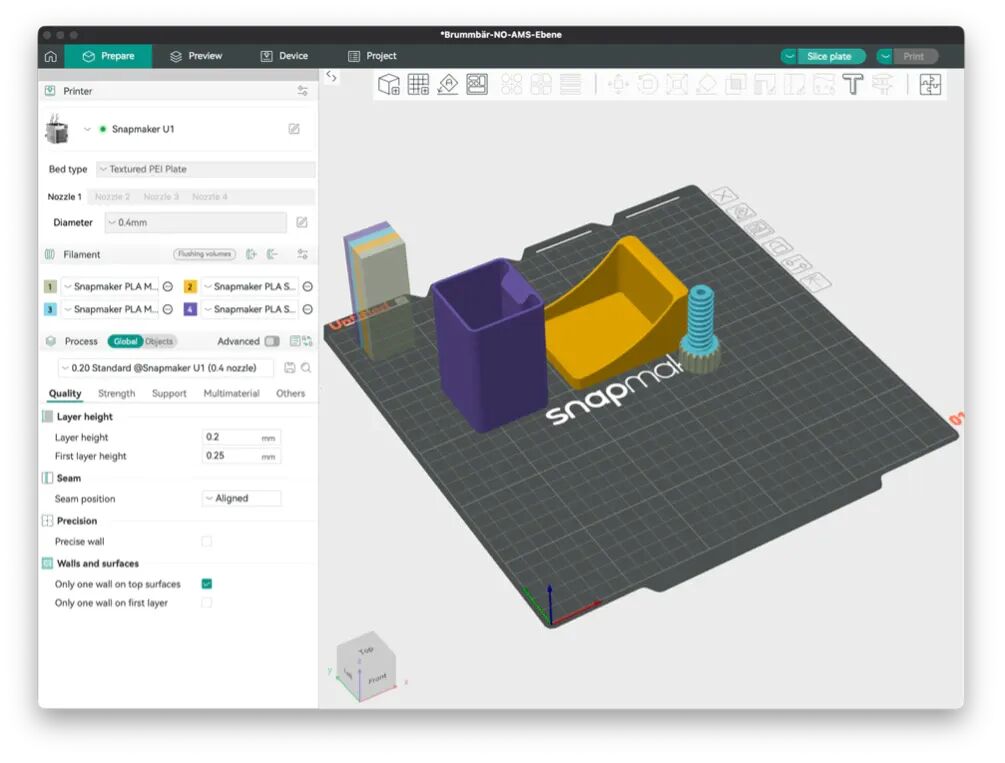
Task: Open the Assembly view puzzle icon
Action: (x=930, y=85)
